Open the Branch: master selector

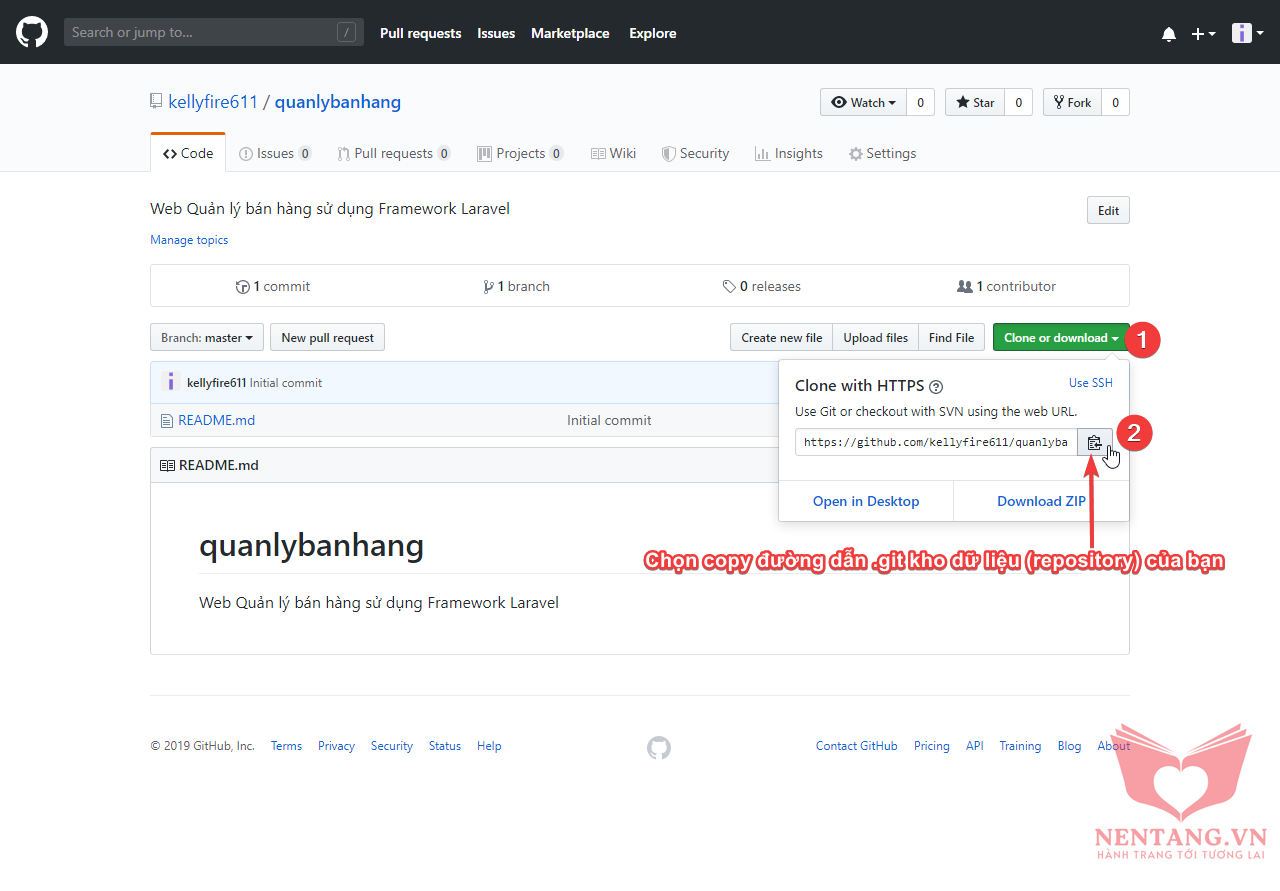tap(207, 338)
